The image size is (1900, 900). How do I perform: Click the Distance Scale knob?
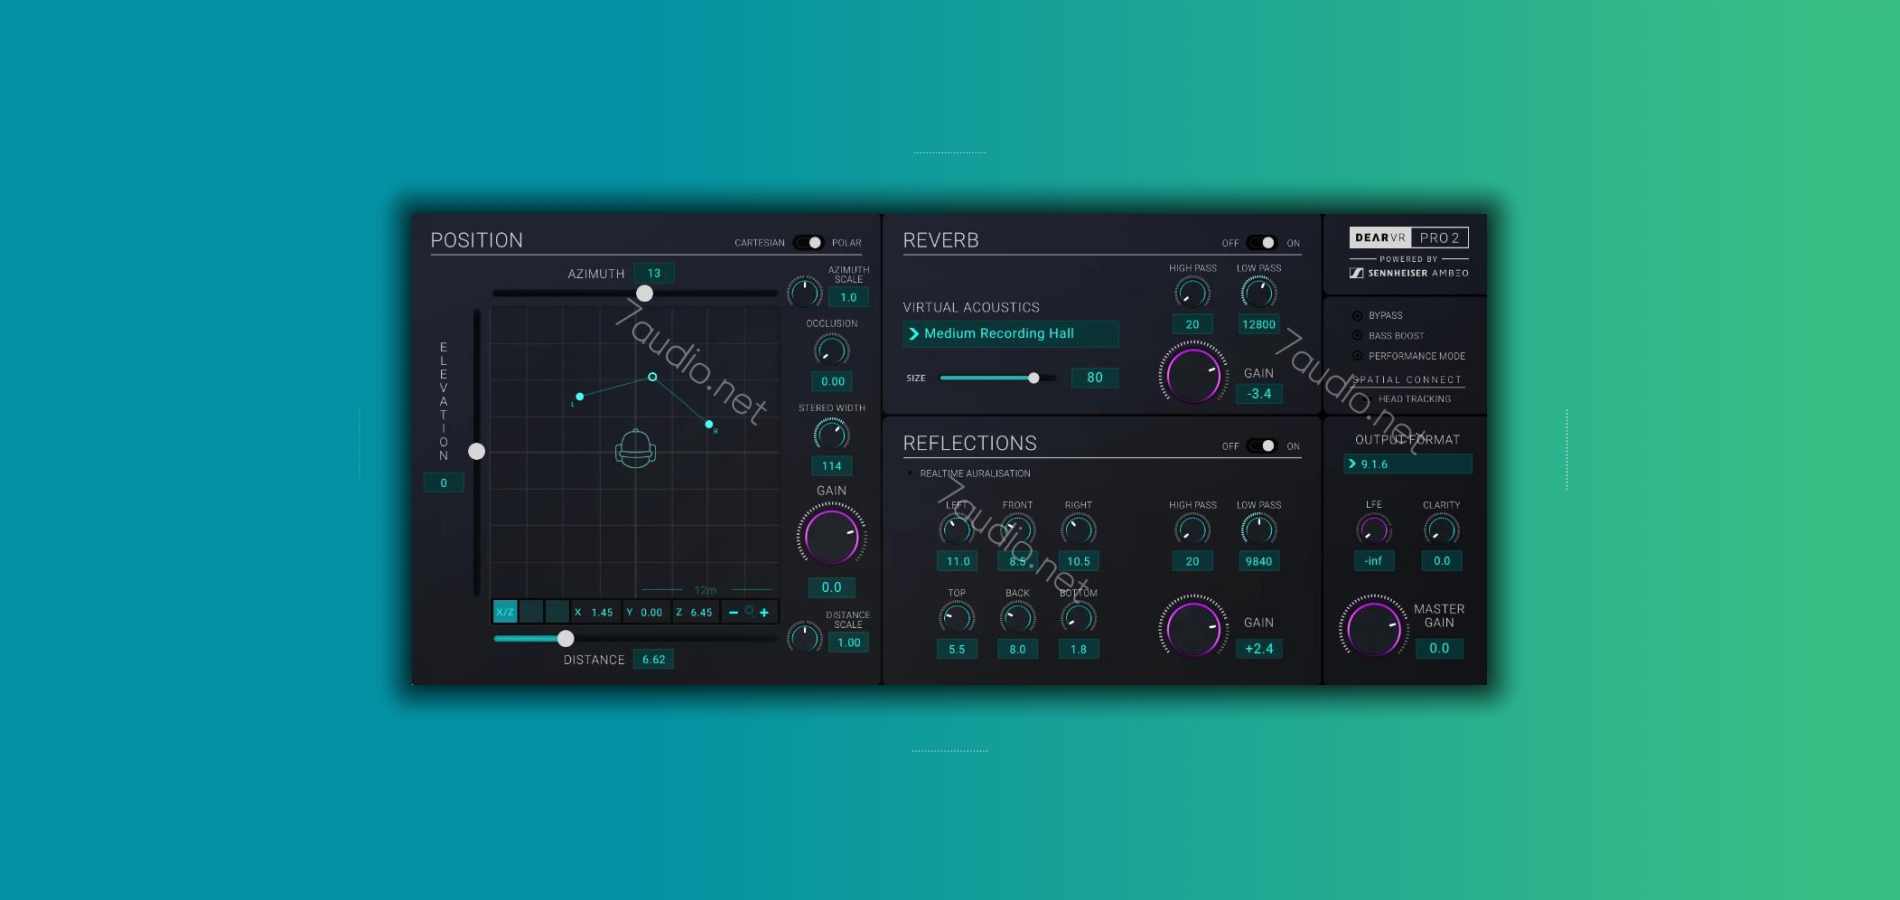click(805, 637)
